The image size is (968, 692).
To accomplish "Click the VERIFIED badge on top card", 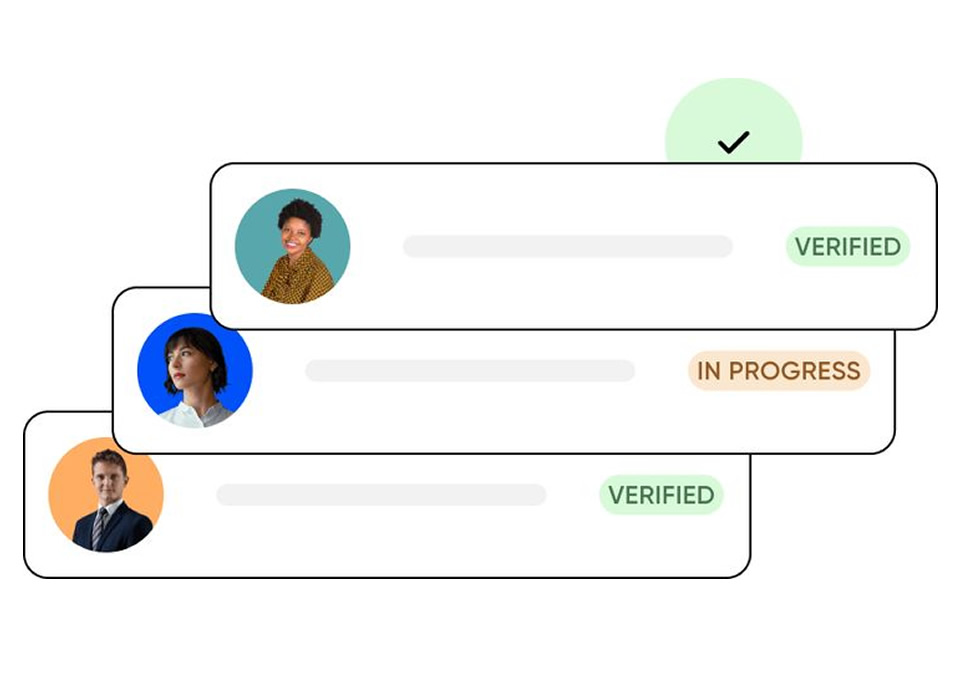I will (848, 246).
